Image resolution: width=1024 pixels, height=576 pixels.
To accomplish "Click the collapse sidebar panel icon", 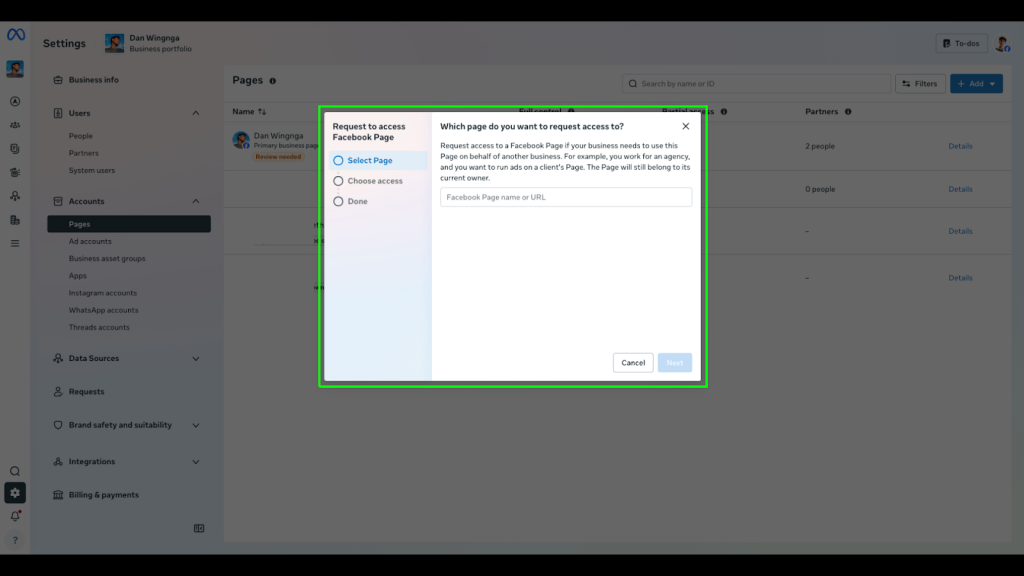I will (199, 528).
